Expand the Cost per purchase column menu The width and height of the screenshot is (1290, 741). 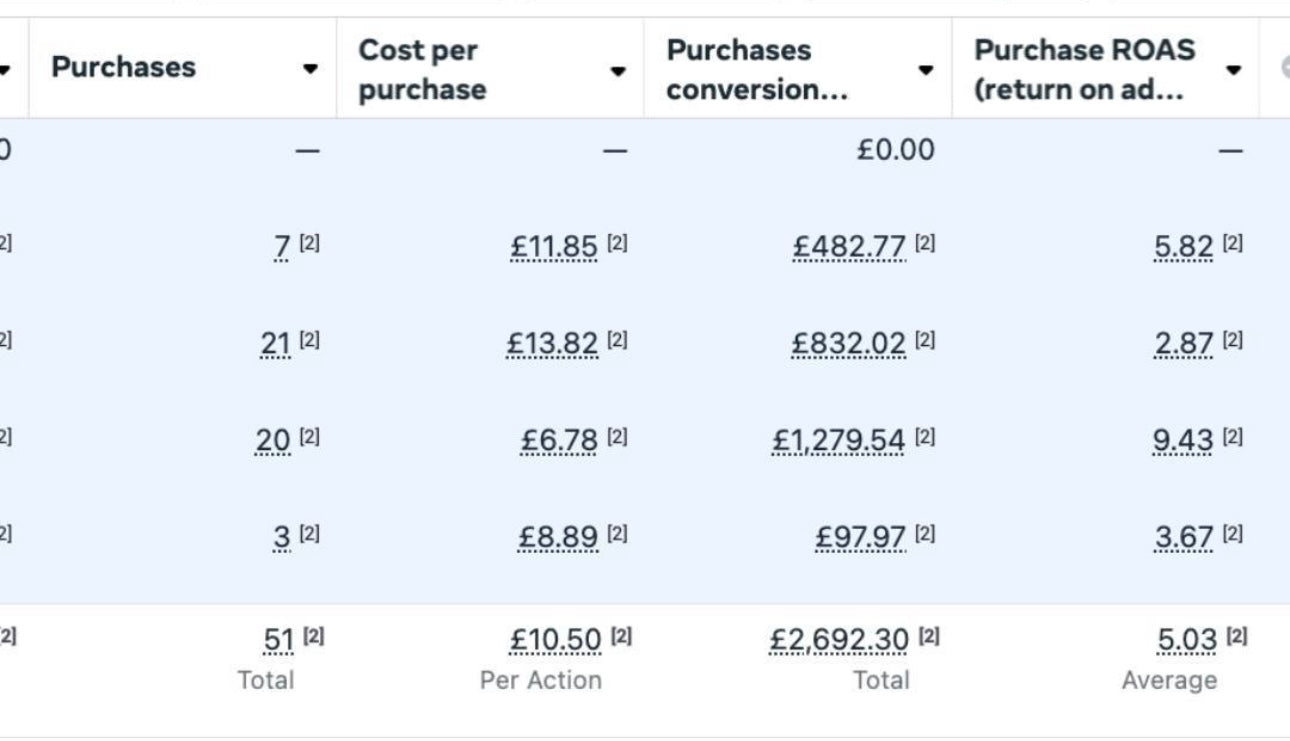pos(618,71)
